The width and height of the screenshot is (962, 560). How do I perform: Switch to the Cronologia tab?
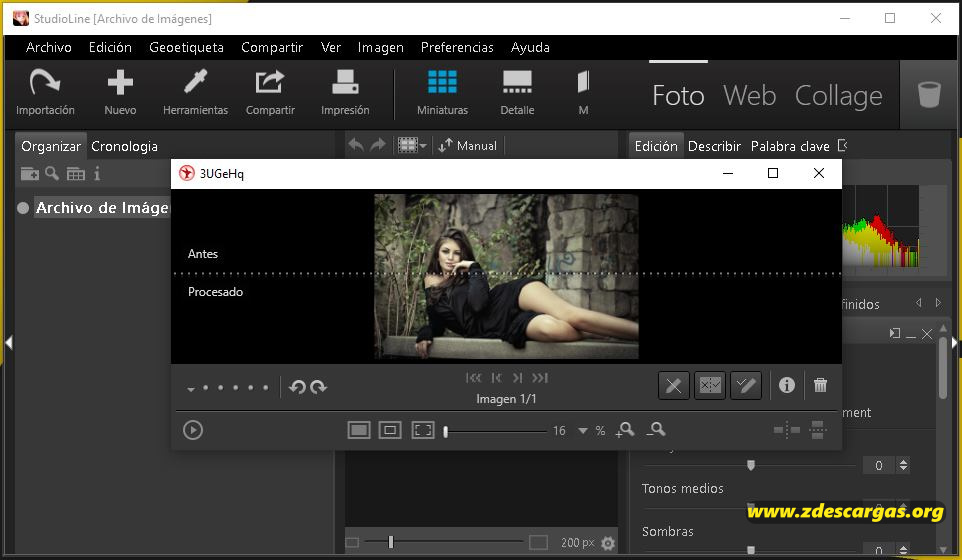tap(124, 146)
